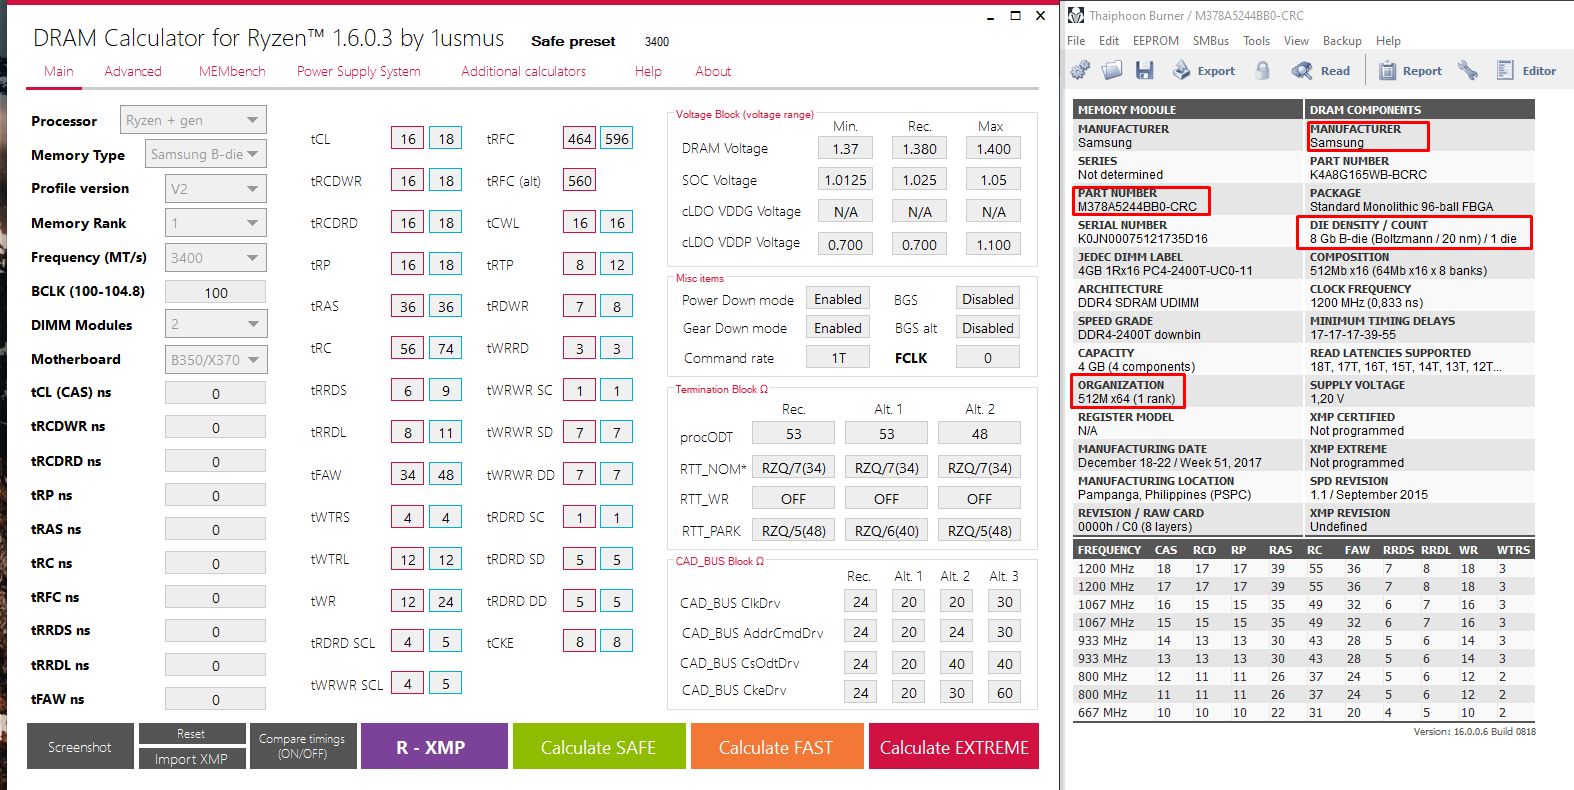The height and width of the screenshot is (790, 1574).
Task: Open the Additional calculators tab
Action: [524, 71]
